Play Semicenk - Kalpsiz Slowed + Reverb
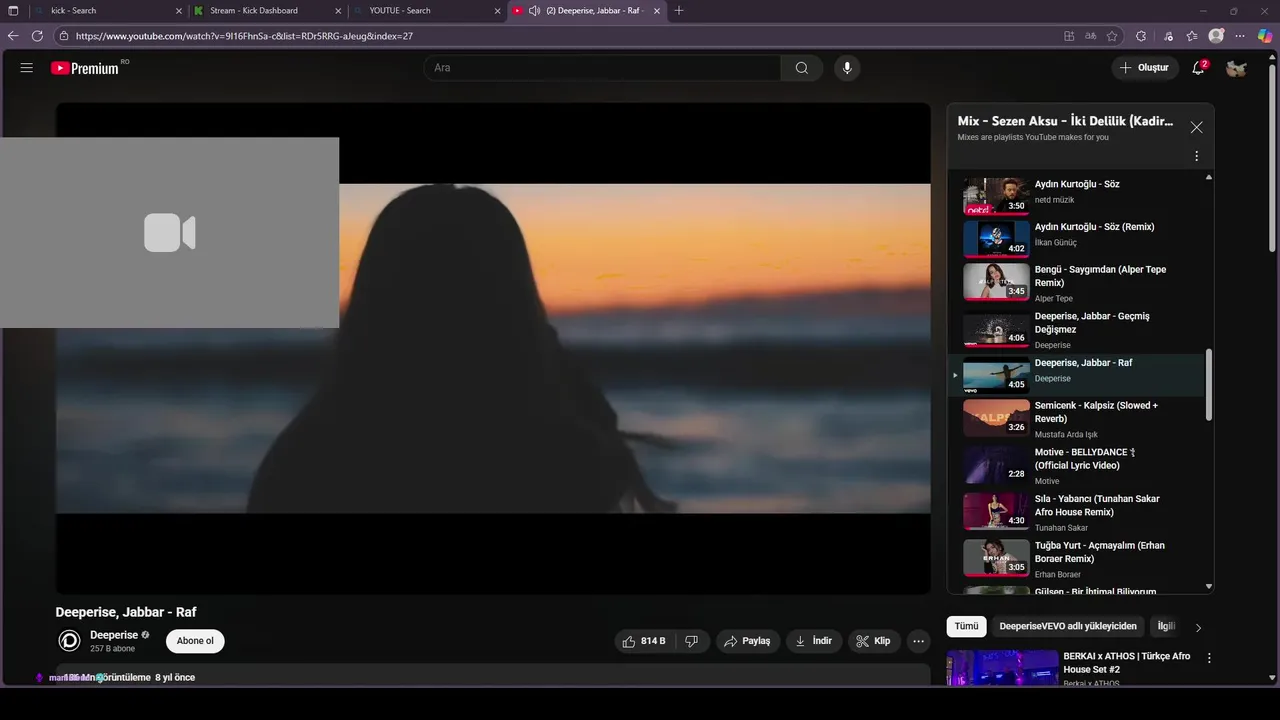 pyautogui.click(x=1078, y=419)
